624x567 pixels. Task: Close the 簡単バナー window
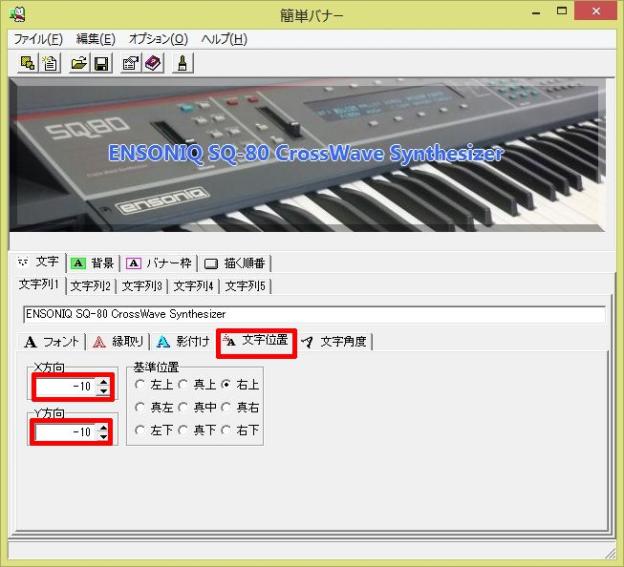[x=596, y=12]
